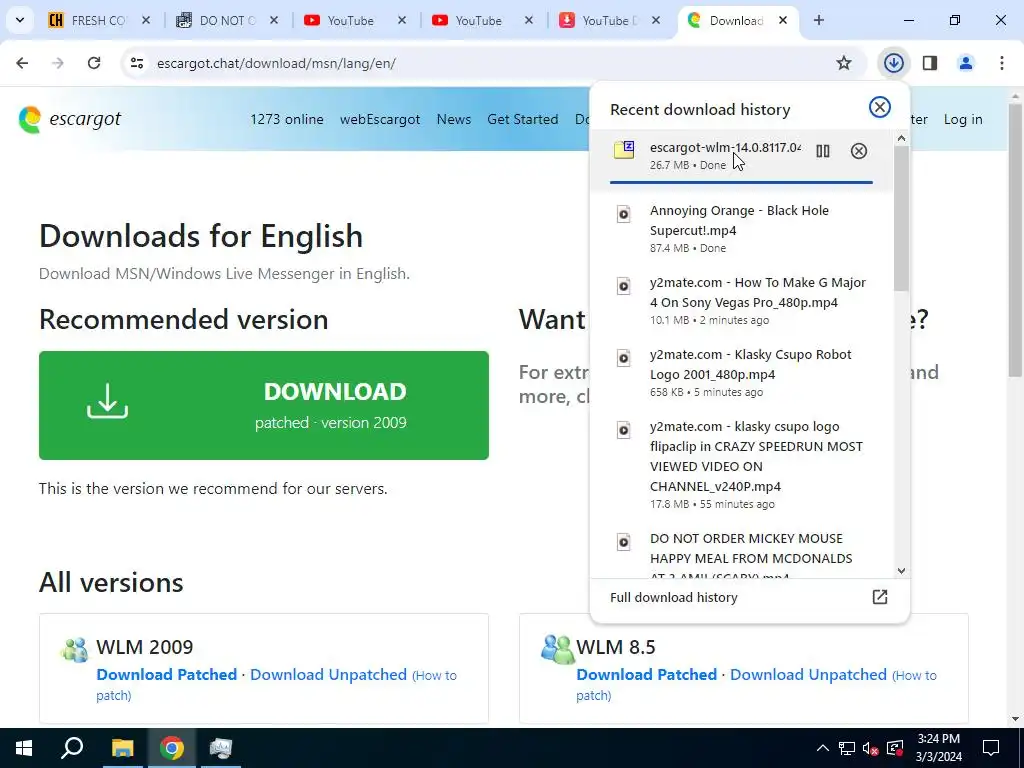Open the News nav item

(x=454, y=120)
